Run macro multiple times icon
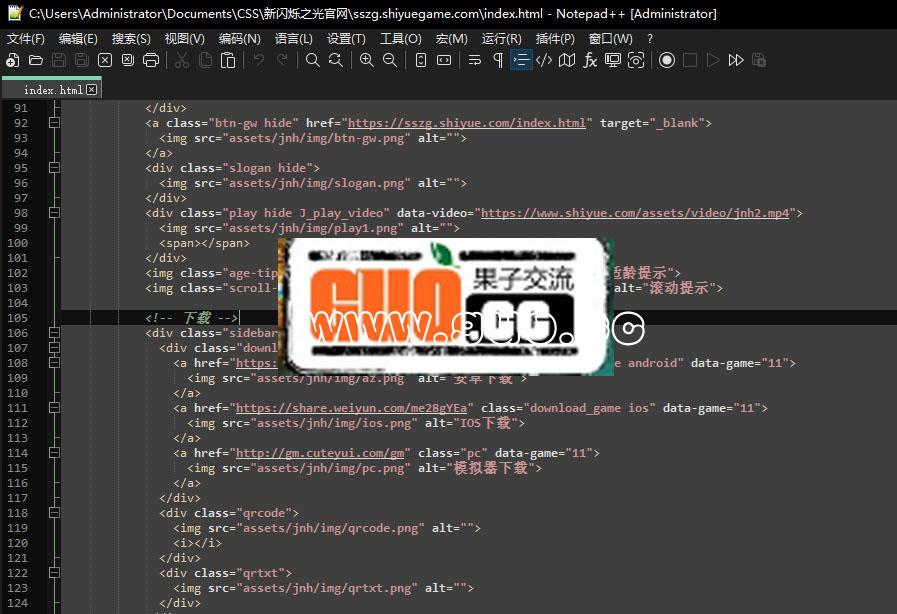Viewport: 897px width, 614px height. click(x=736, y=60)
